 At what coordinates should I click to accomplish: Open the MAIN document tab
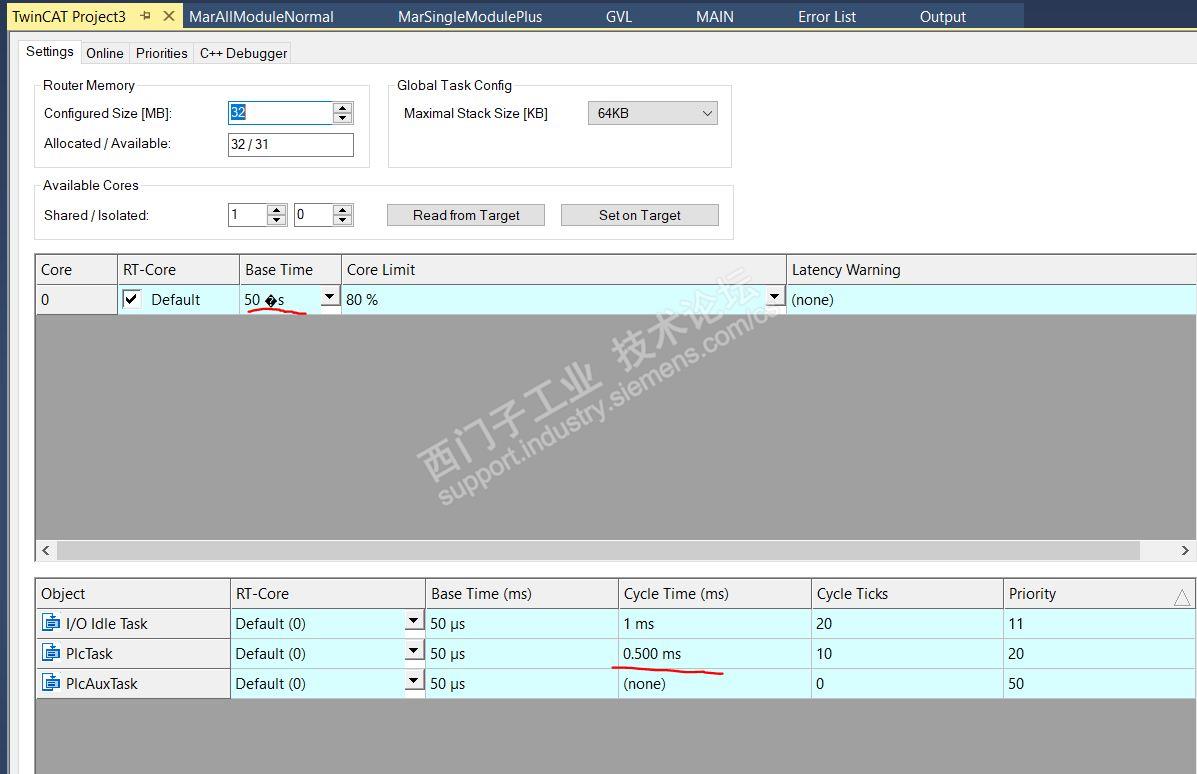[715, 16]
